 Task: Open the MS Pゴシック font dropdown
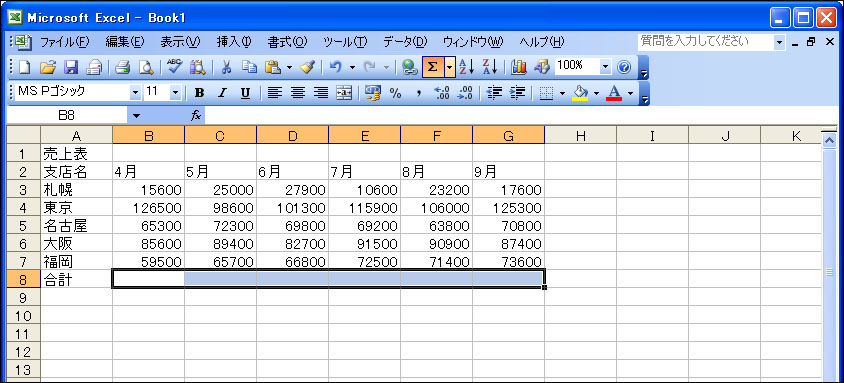(135, 93)
